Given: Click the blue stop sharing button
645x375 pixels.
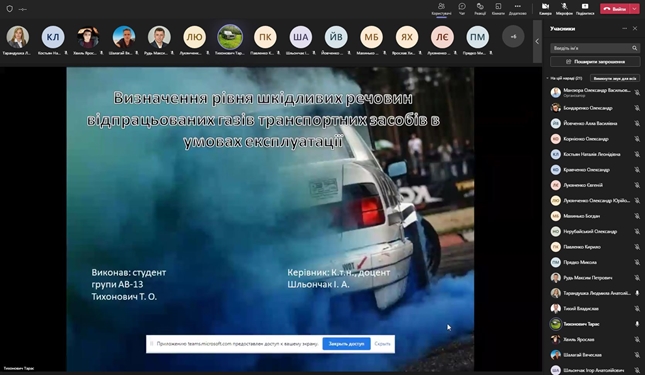Looking at the screenshot, I should (346, 344).
